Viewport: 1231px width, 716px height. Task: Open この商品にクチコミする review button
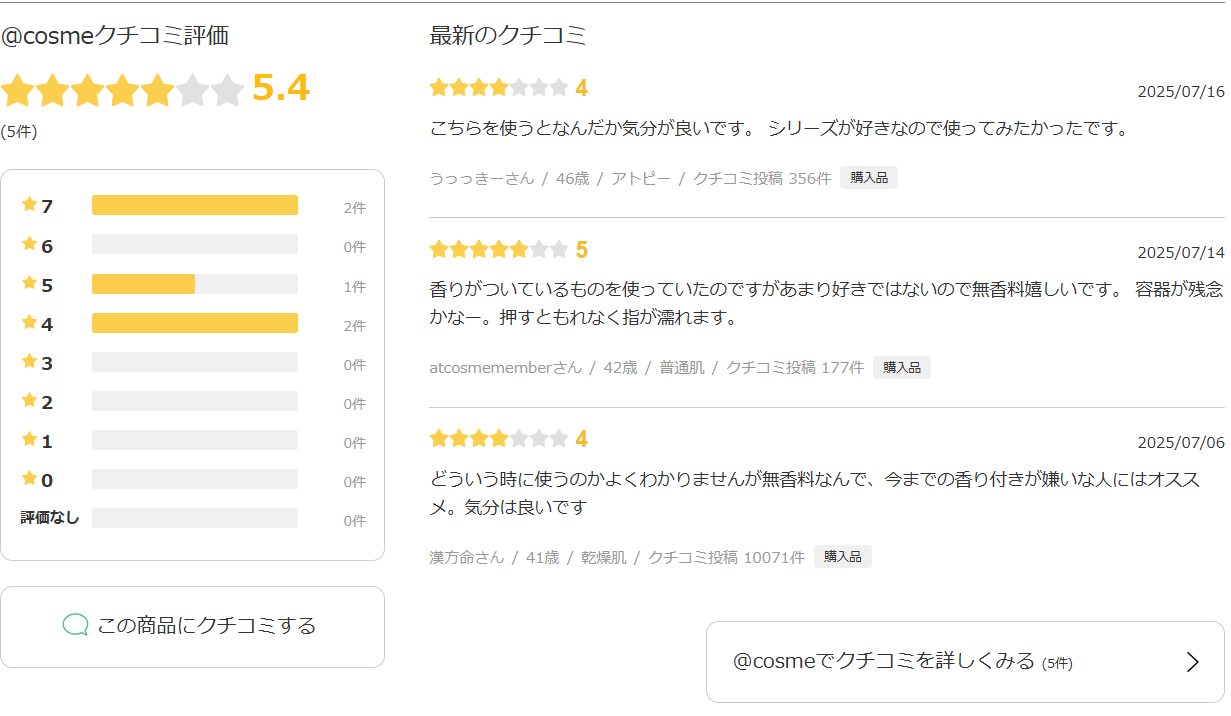192,627
